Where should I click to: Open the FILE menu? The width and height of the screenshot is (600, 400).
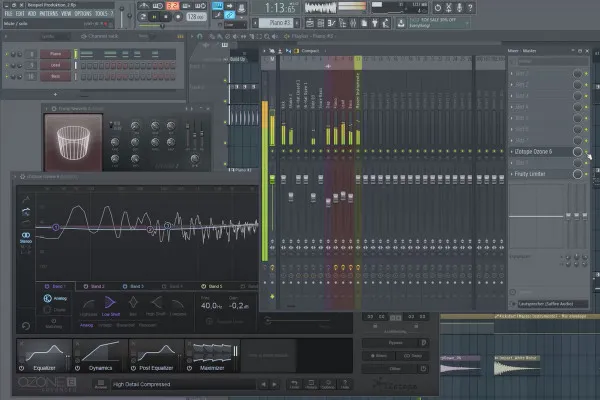pyautogui.click(x=8, y=13)
